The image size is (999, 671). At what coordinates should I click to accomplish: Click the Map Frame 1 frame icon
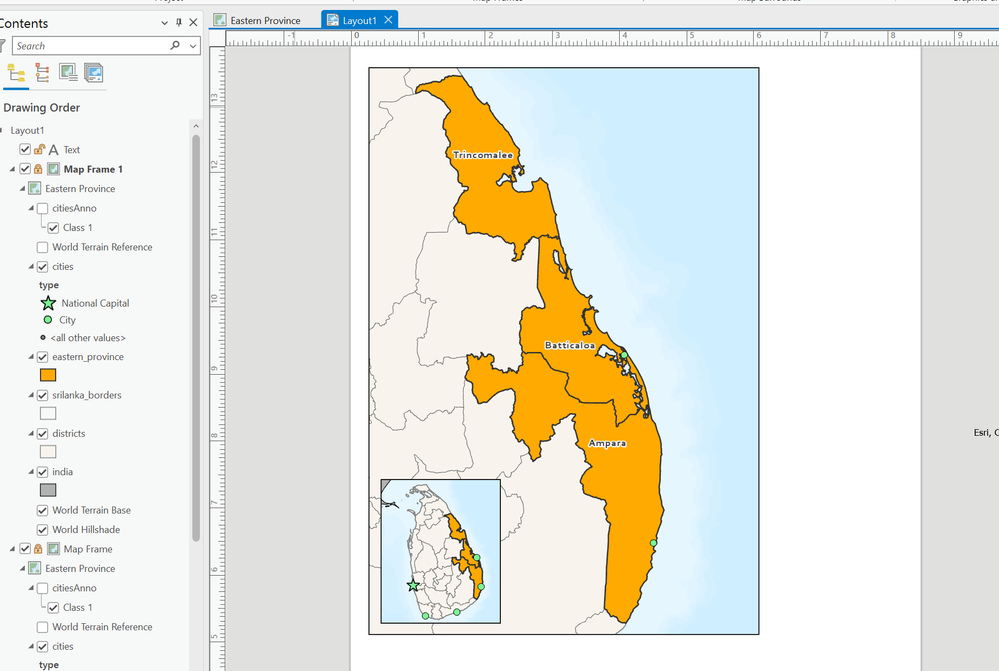tap(54, 169)
